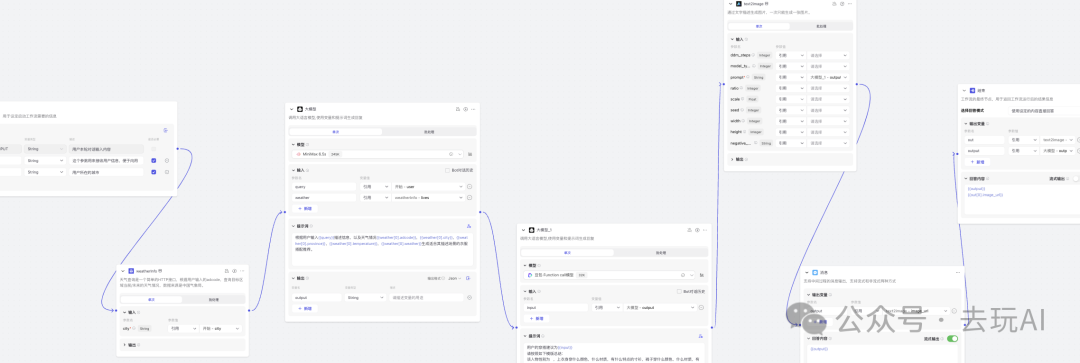The width and height of the screenshot is (1080, 363).
Task: Toggle Bot对话历史 checkbox in 大模型 node
Action: 447,169
